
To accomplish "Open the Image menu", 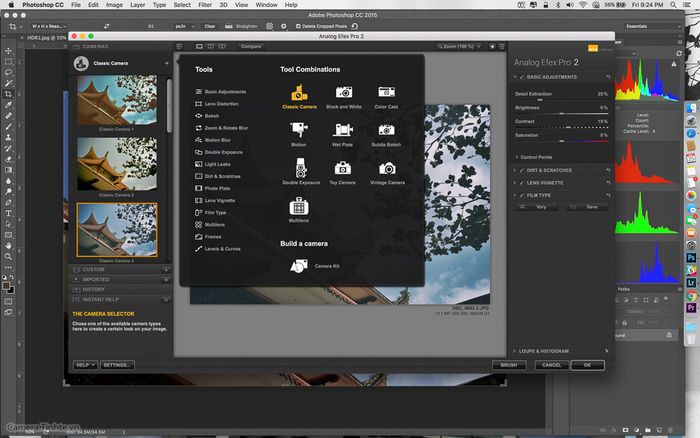I will 114,5.
